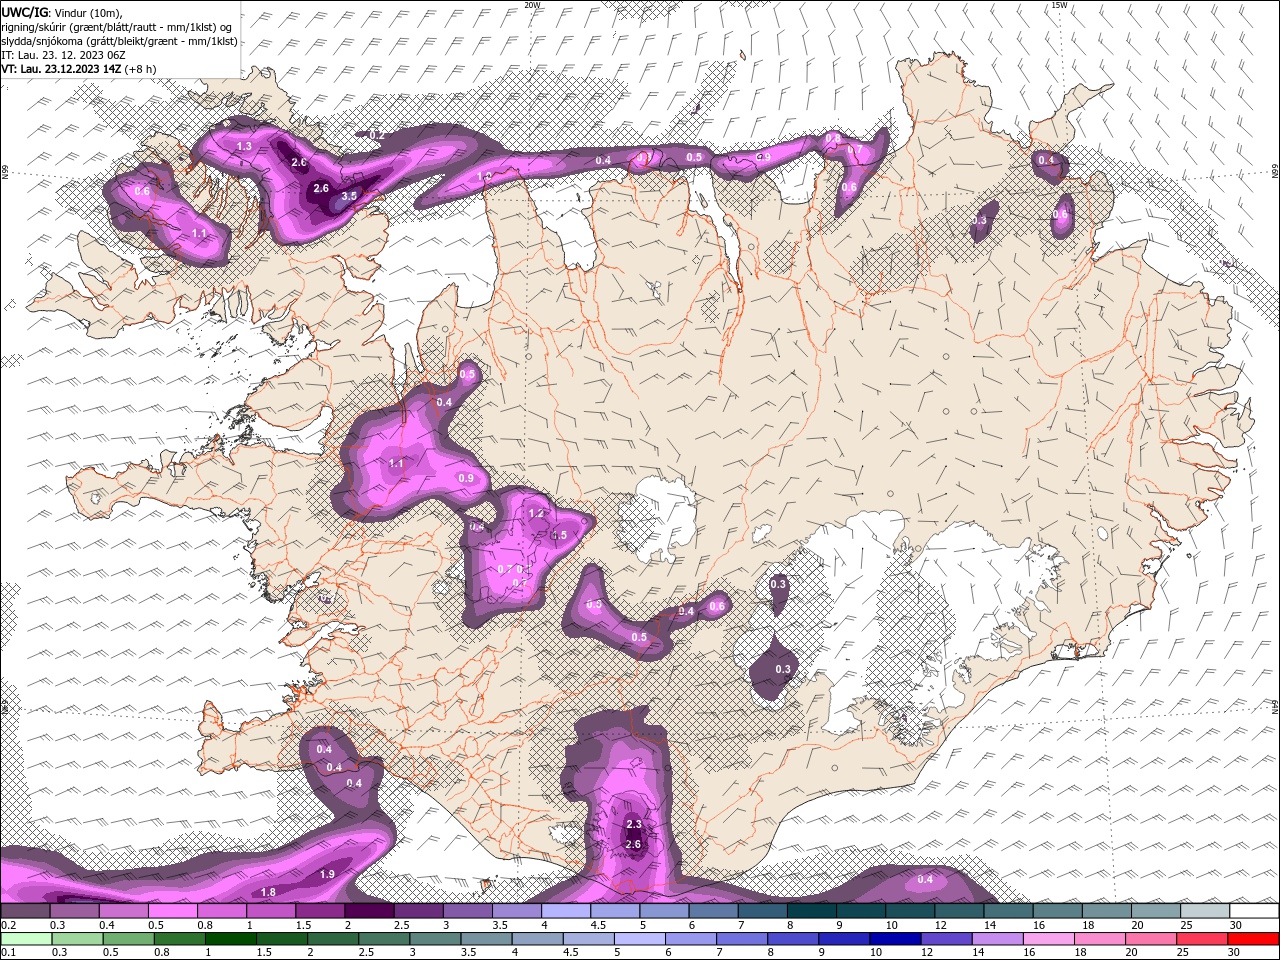Click the rain scale swatch between 3 and 3.5
The height and width of the screenshot is (960, 1280).
point(435,939)
